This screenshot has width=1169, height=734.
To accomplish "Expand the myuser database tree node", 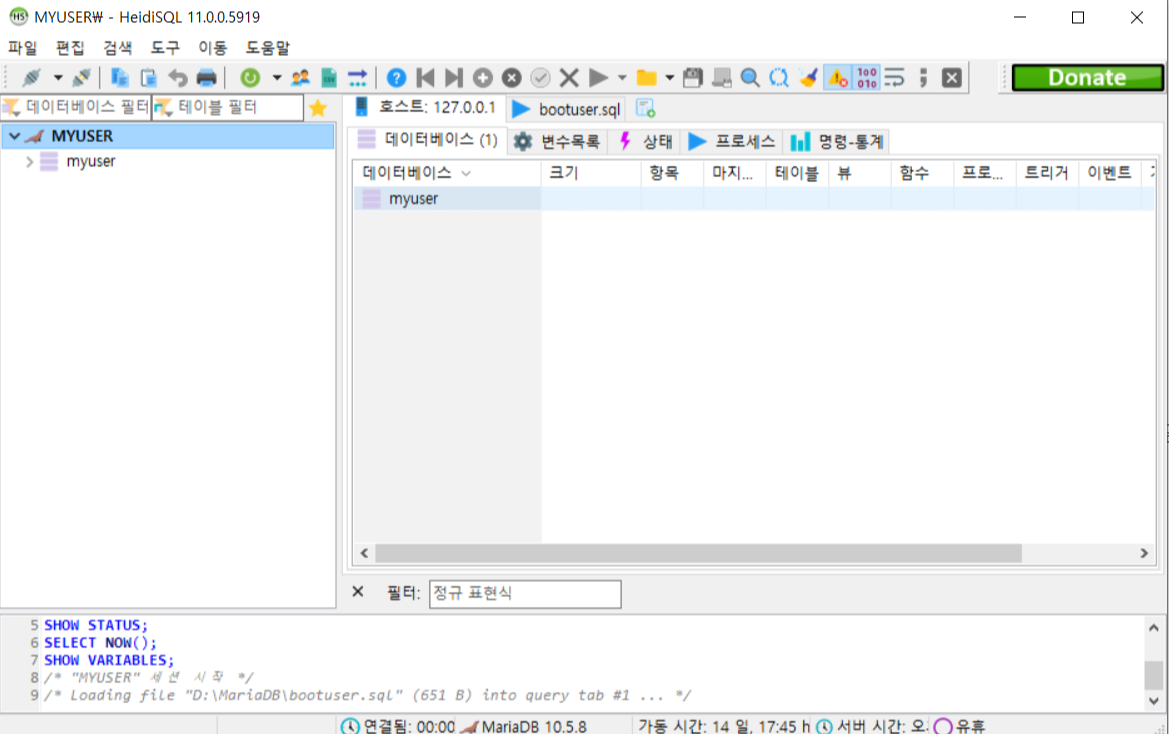I will (29, 162).
